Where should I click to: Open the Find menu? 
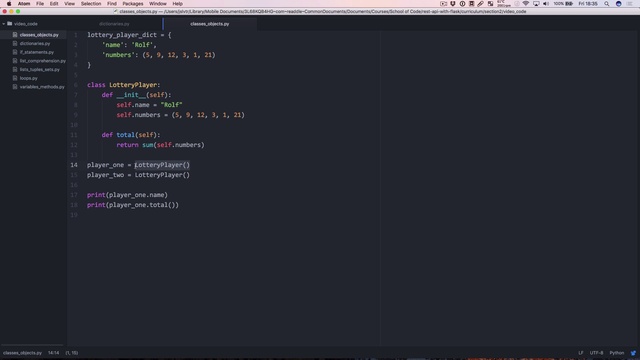tap(112, 4)
